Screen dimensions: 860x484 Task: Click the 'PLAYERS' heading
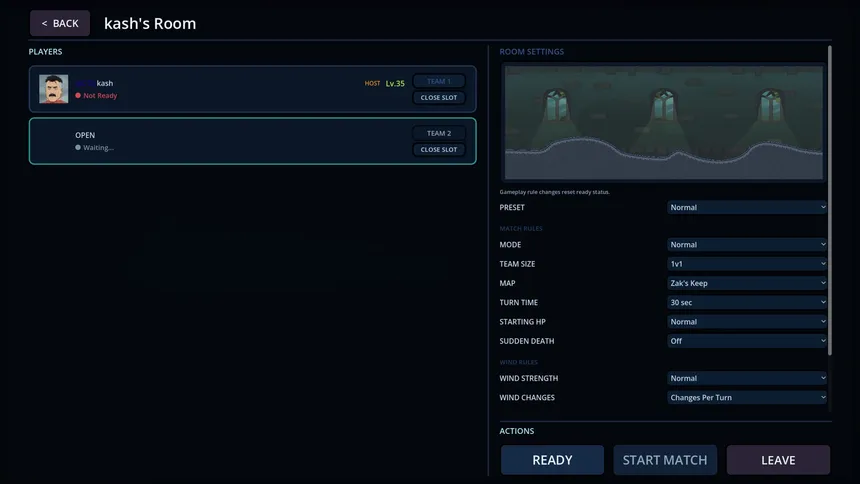coord(46,52)
